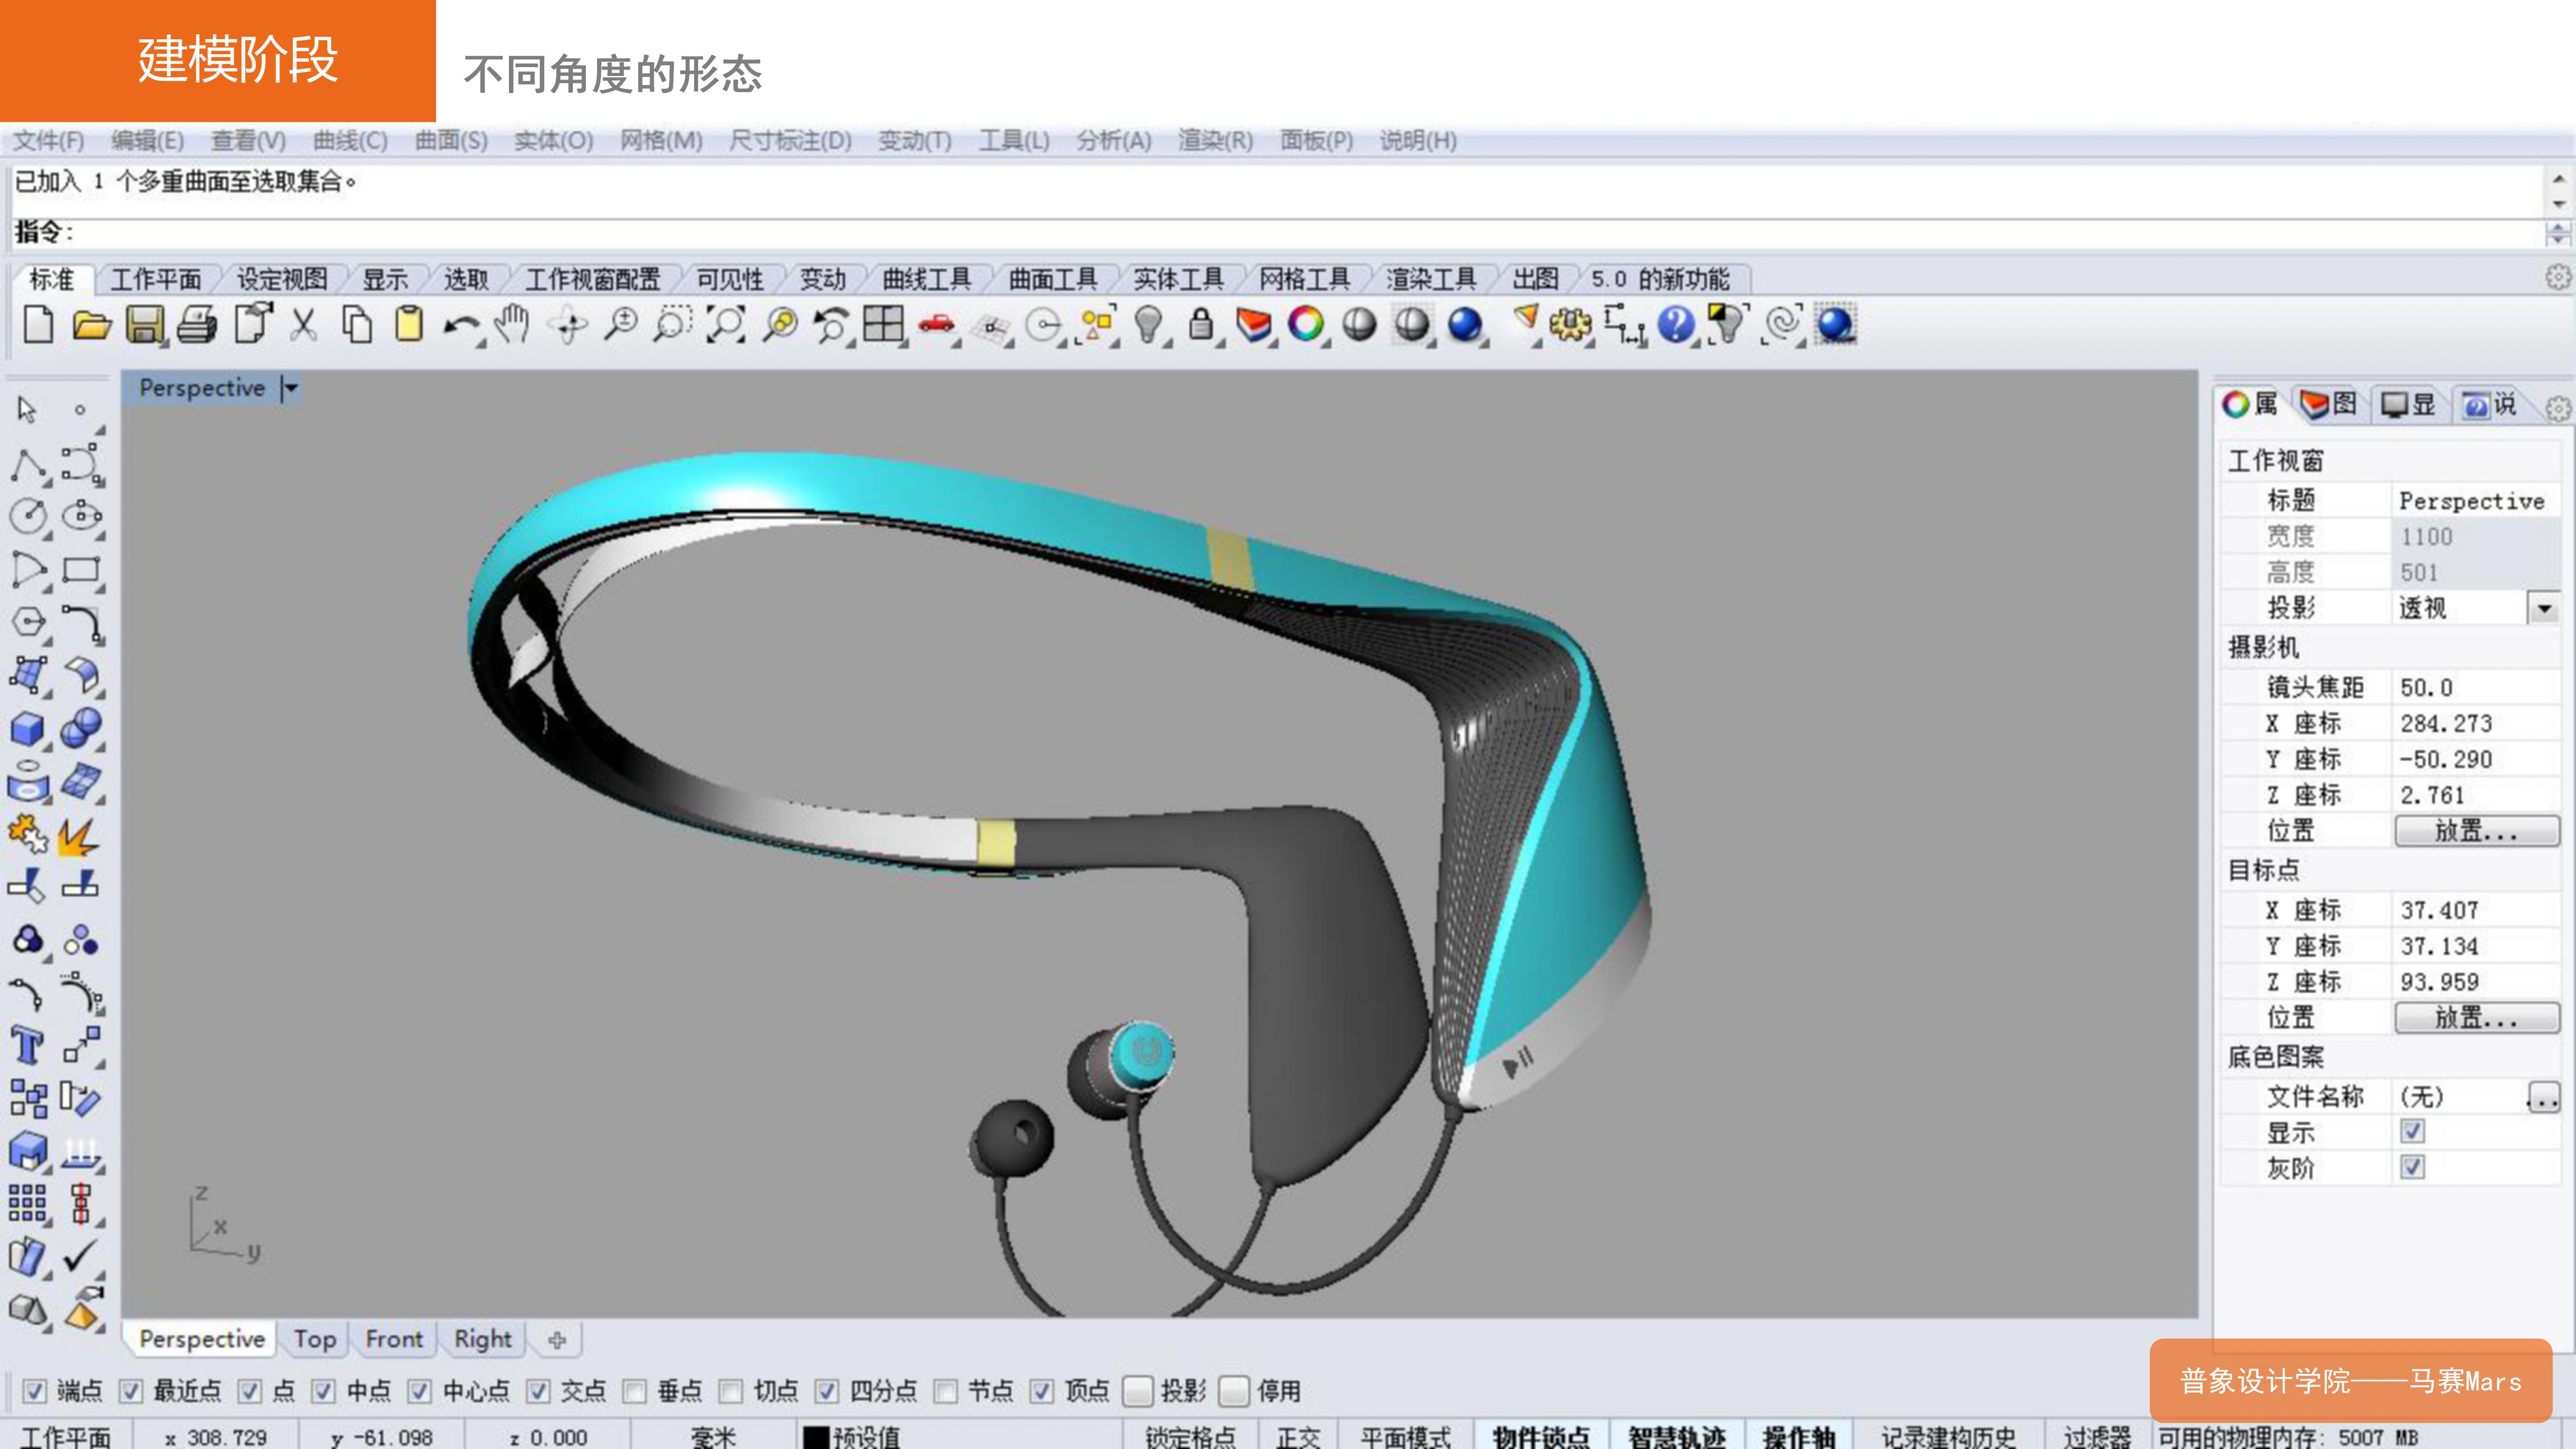2576x1449 pixels.
Task: Switch to the 曲面工具 toolbar tab
Action: (x=1053, y=280)
